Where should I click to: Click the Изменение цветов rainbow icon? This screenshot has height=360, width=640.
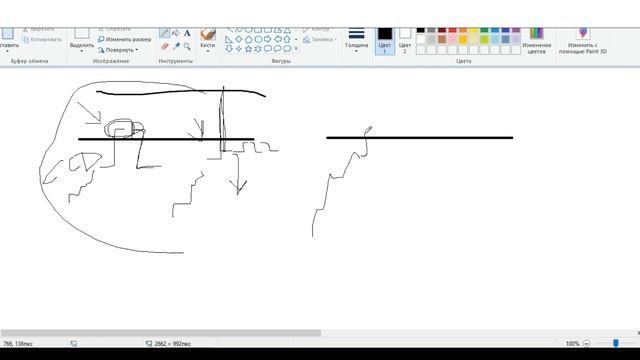(536, 33)
